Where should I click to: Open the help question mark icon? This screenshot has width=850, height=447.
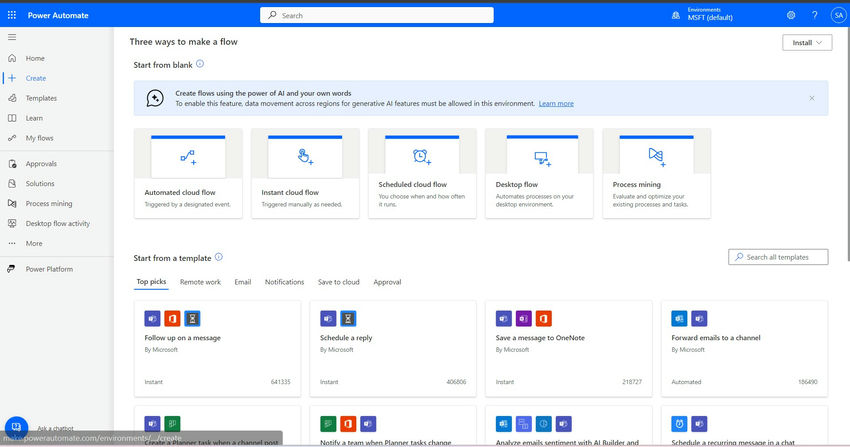click(x=814, y=15)
